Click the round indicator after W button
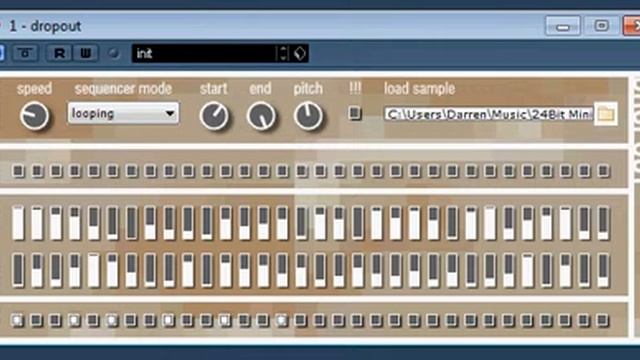Image resolution: width=640 pixels, height=360 pixels. point(114,53)
